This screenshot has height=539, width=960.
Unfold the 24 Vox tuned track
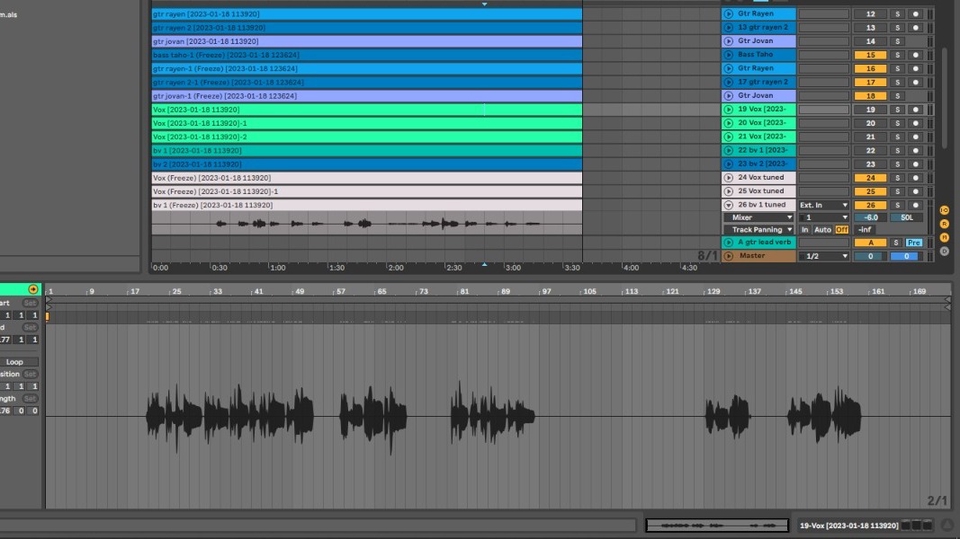click(728, 178)
